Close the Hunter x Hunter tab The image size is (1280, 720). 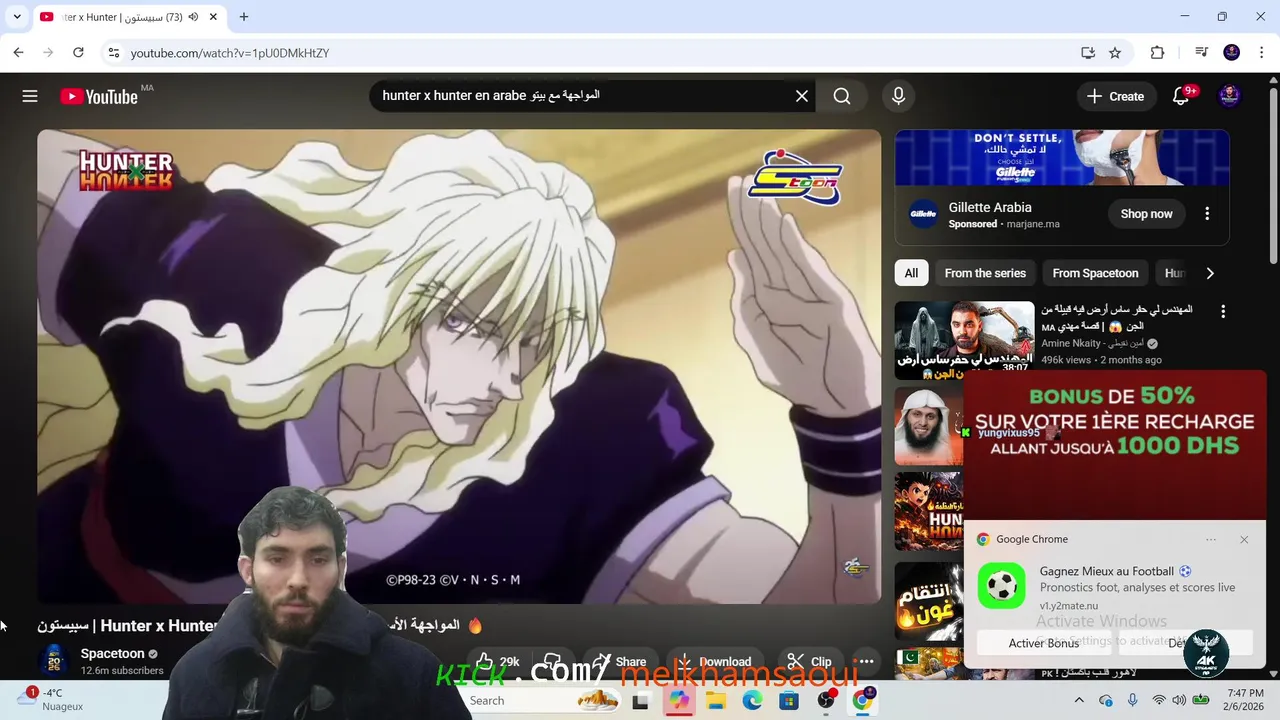pyautogui.click(x=213, y=17)
